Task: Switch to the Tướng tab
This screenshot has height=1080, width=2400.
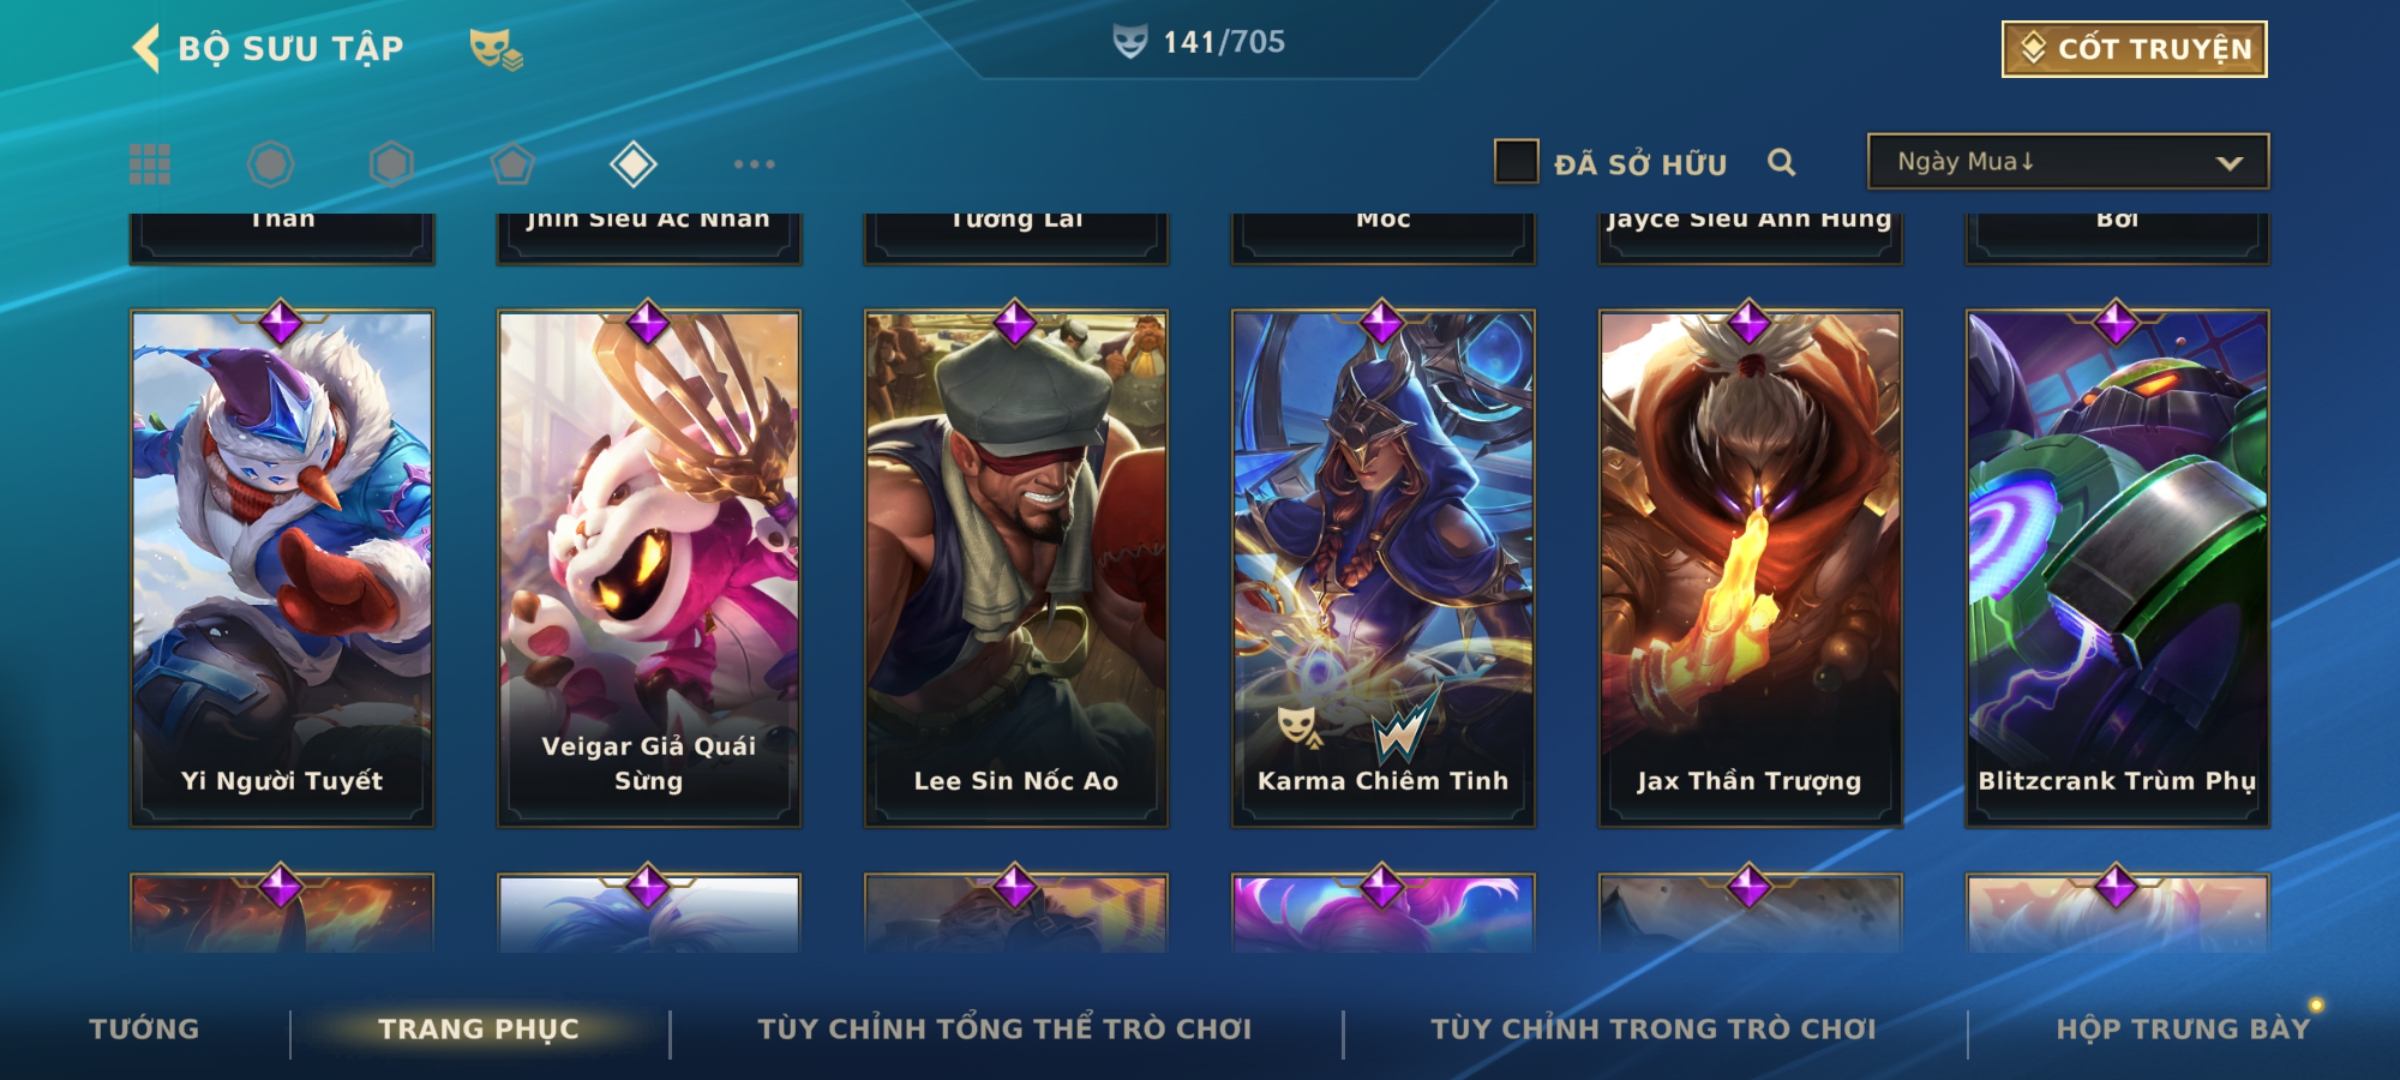Action: pos(144,1029)
